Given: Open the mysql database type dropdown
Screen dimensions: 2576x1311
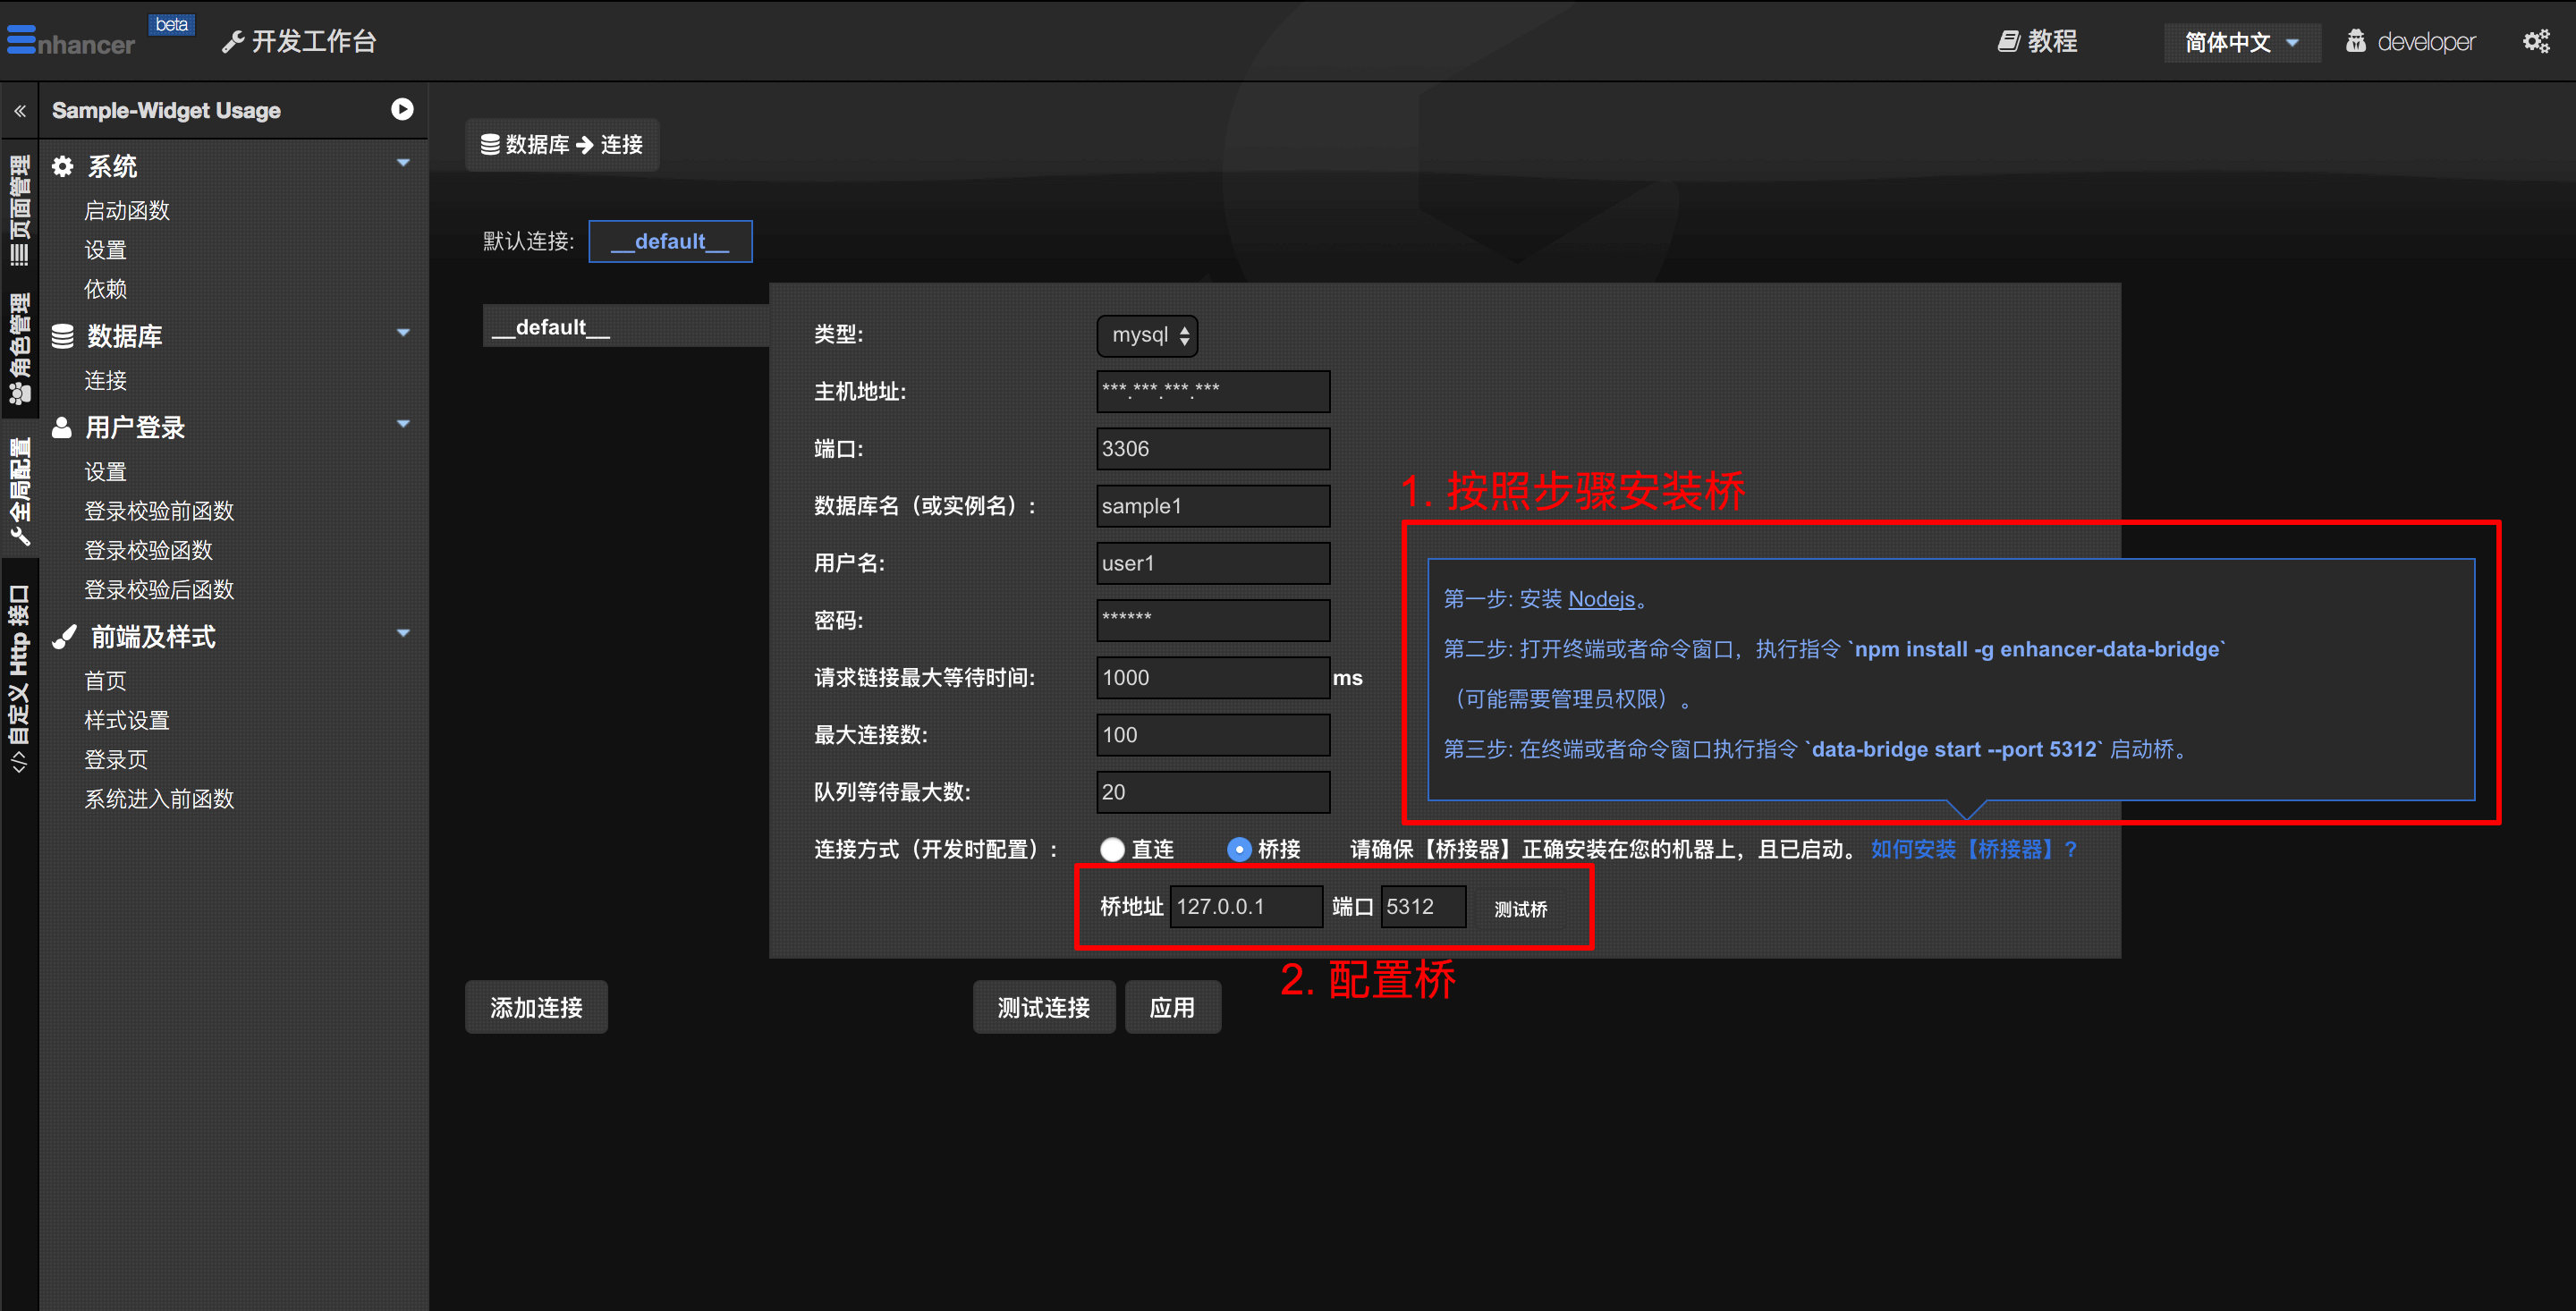Looking at the screenshot, I should [x=1147, y=335].
